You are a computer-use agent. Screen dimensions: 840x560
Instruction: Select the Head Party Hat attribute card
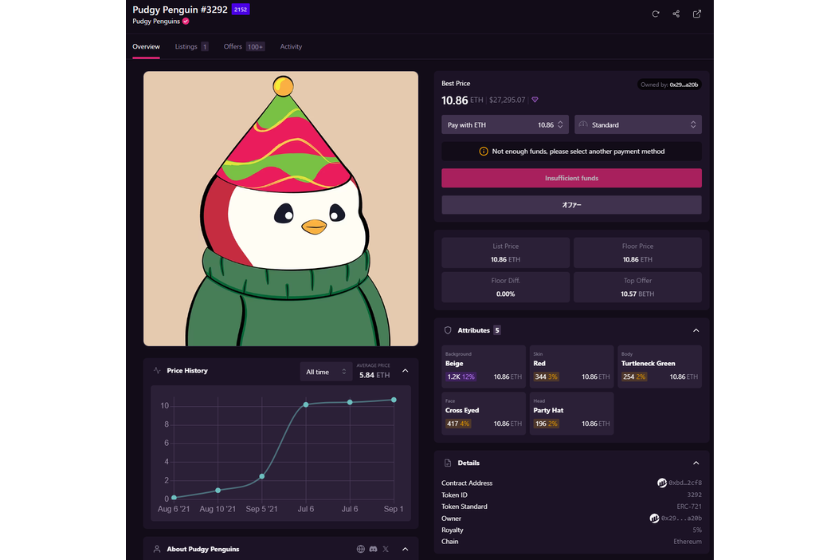click(x=572, y=413)
